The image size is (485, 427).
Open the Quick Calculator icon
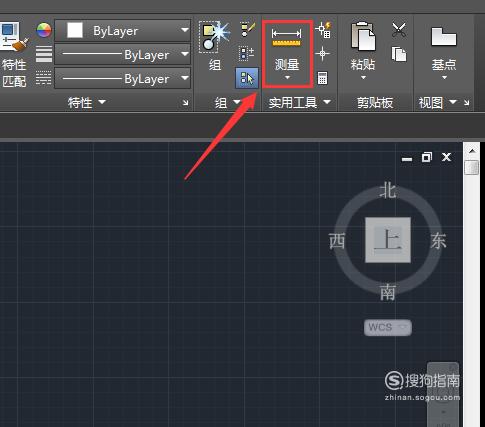[x=322, y=78]
